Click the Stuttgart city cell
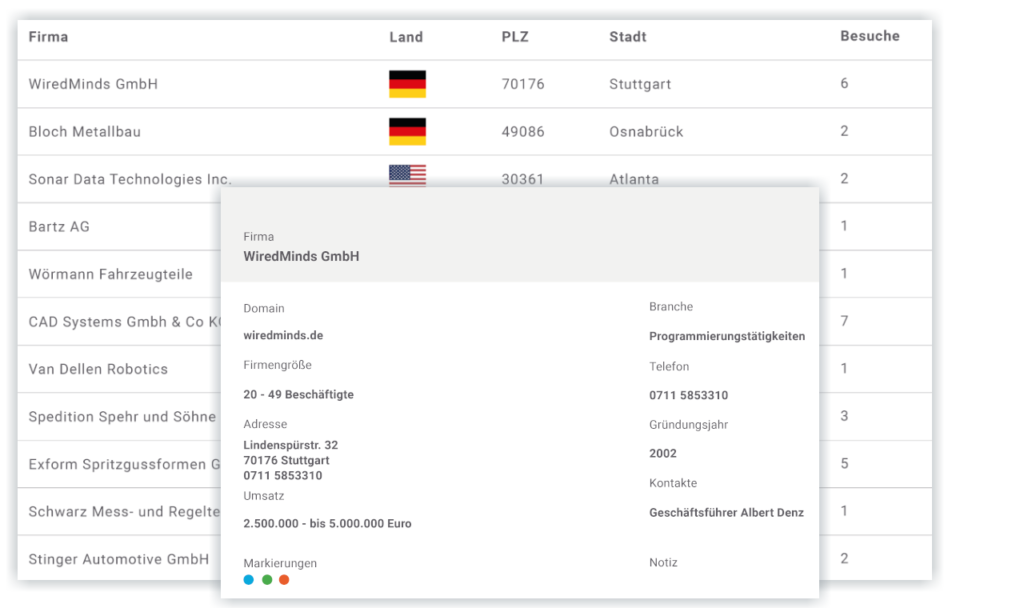Viewport: 1024px width, 608px height. pos(640,84)
